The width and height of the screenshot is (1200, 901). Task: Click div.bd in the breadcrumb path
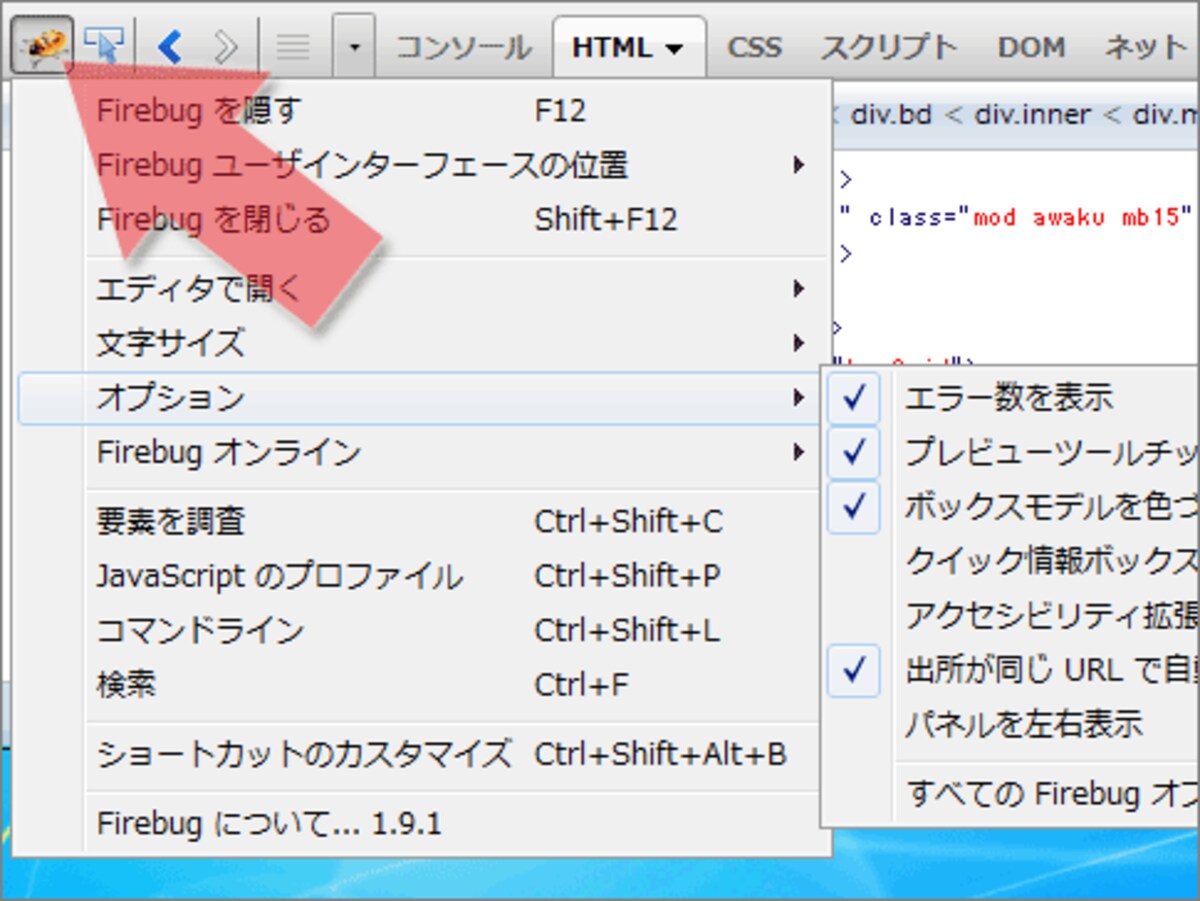892,114
